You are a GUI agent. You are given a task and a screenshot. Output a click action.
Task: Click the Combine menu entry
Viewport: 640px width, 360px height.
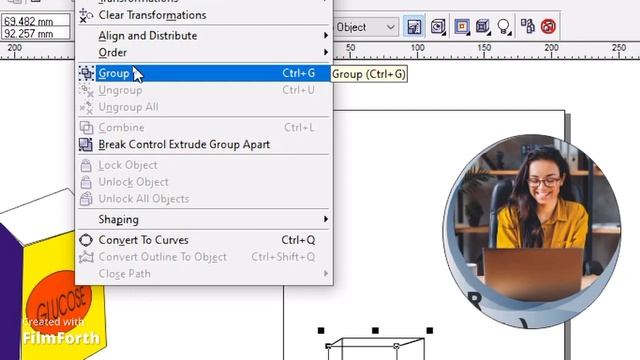(203, 128)
